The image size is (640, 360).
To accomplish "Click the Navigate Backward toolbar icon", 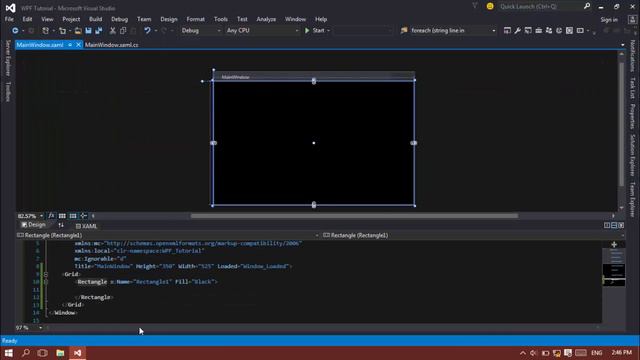I will pos(15,31).
